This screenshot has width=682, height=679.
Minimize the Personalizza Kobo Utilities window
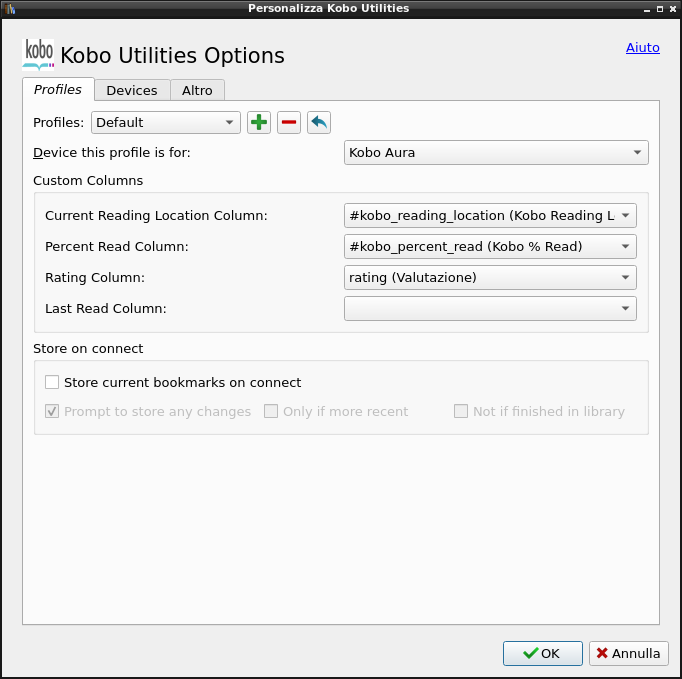pyautogui.click(x=647, y=9)
